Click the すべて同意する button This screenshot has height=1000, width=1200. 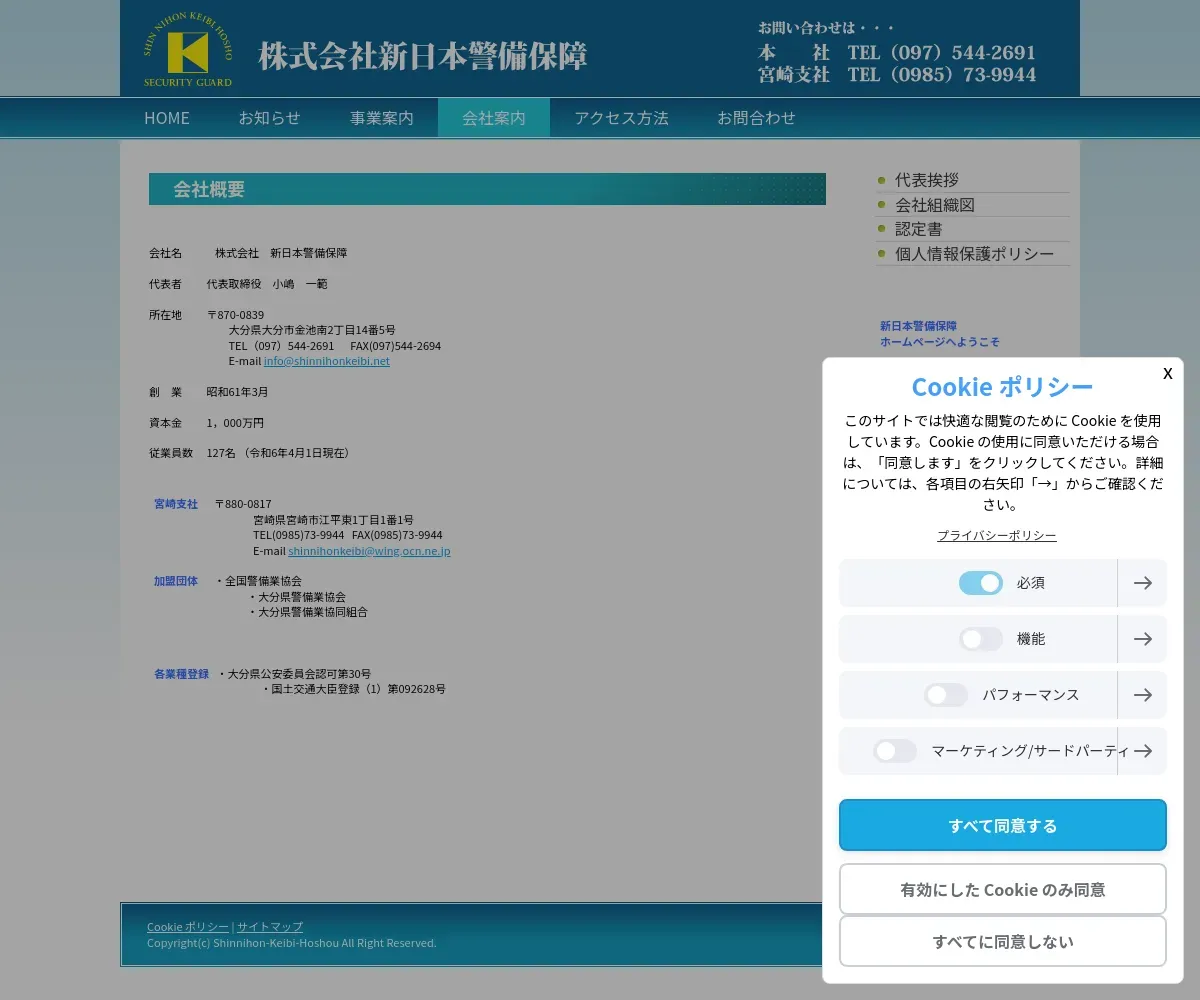pos(1003,826)
